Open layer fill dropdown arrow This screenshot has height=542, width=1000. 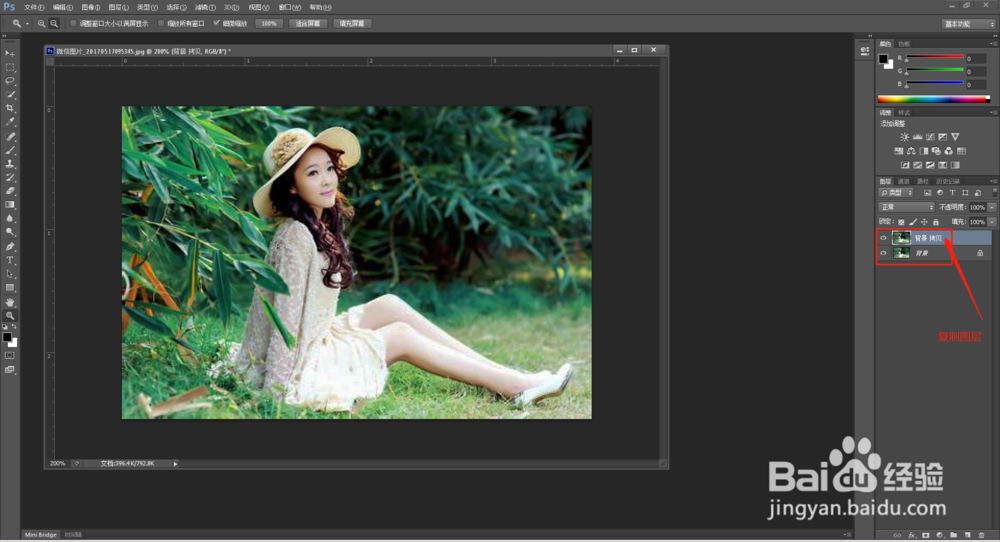(x=992, y=222)
